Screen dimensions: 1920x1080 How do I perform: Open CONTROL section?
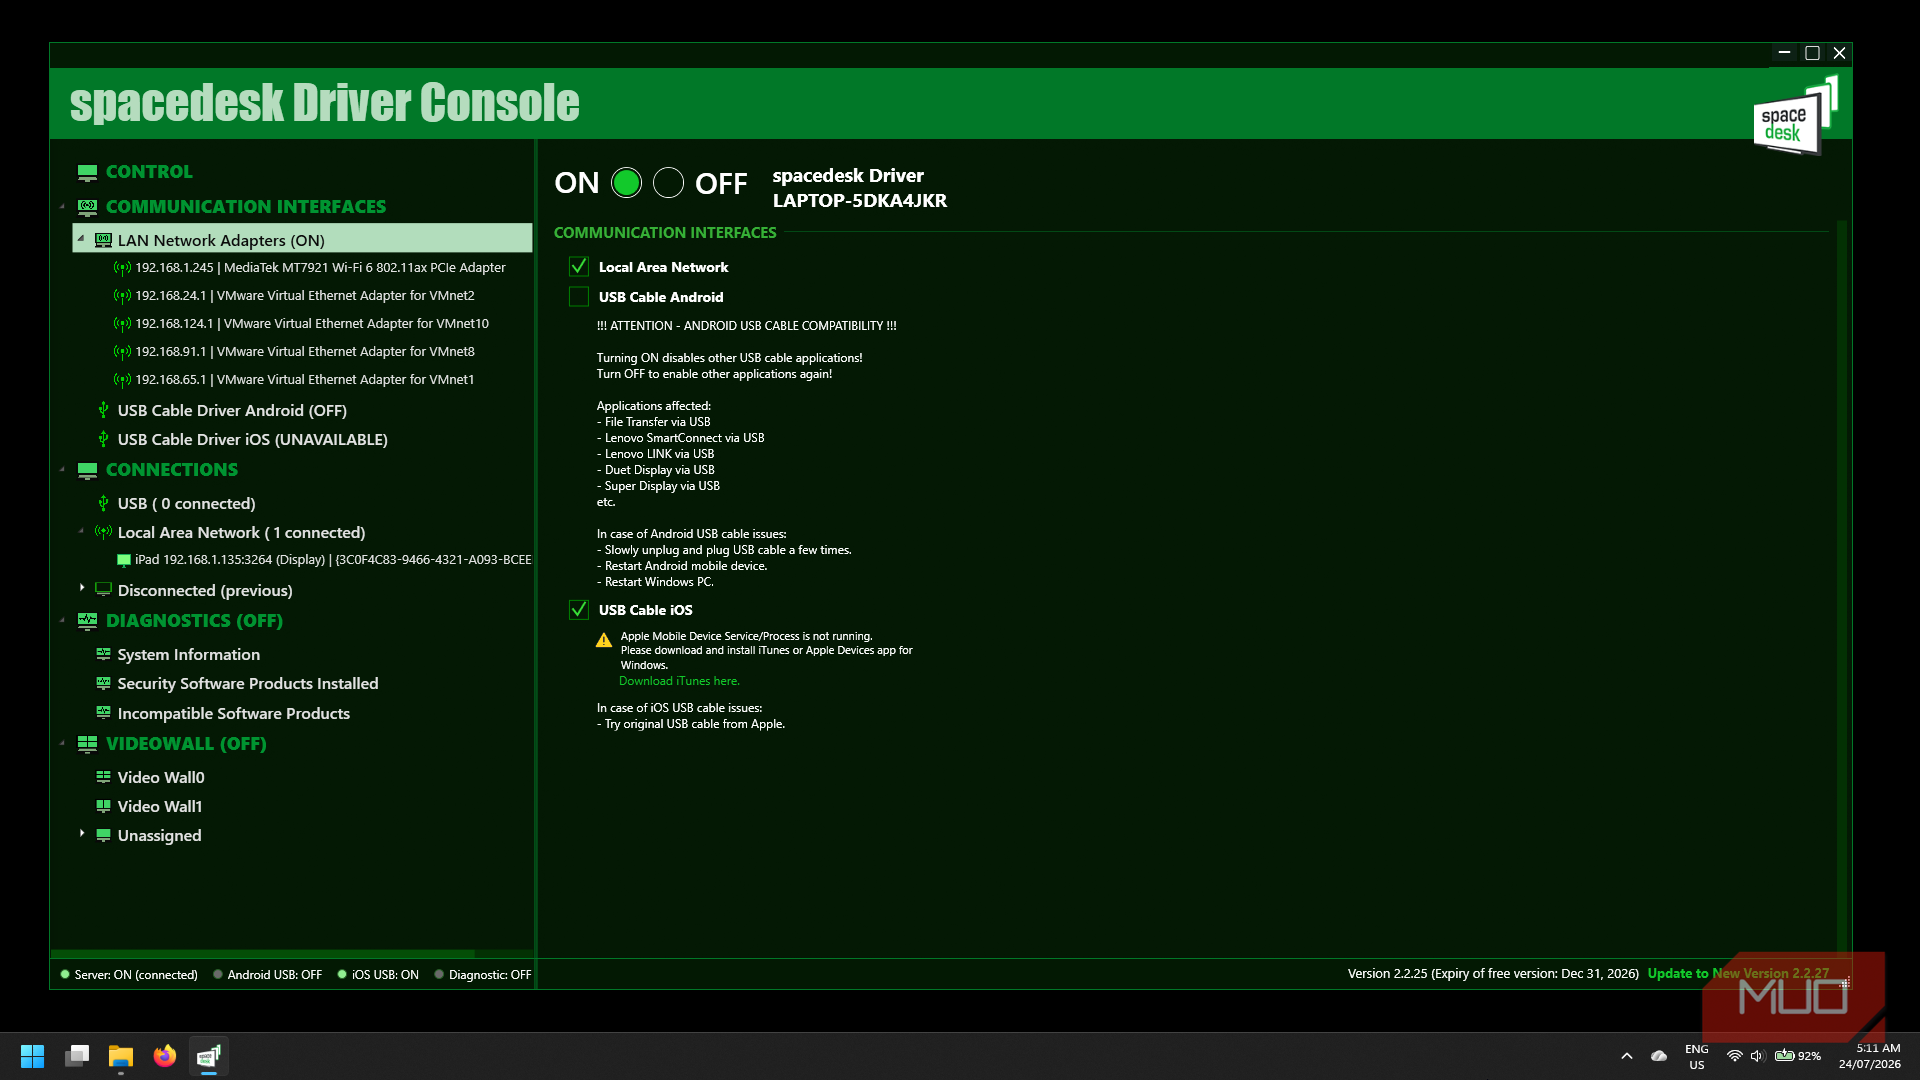click(x=149, y=172)
